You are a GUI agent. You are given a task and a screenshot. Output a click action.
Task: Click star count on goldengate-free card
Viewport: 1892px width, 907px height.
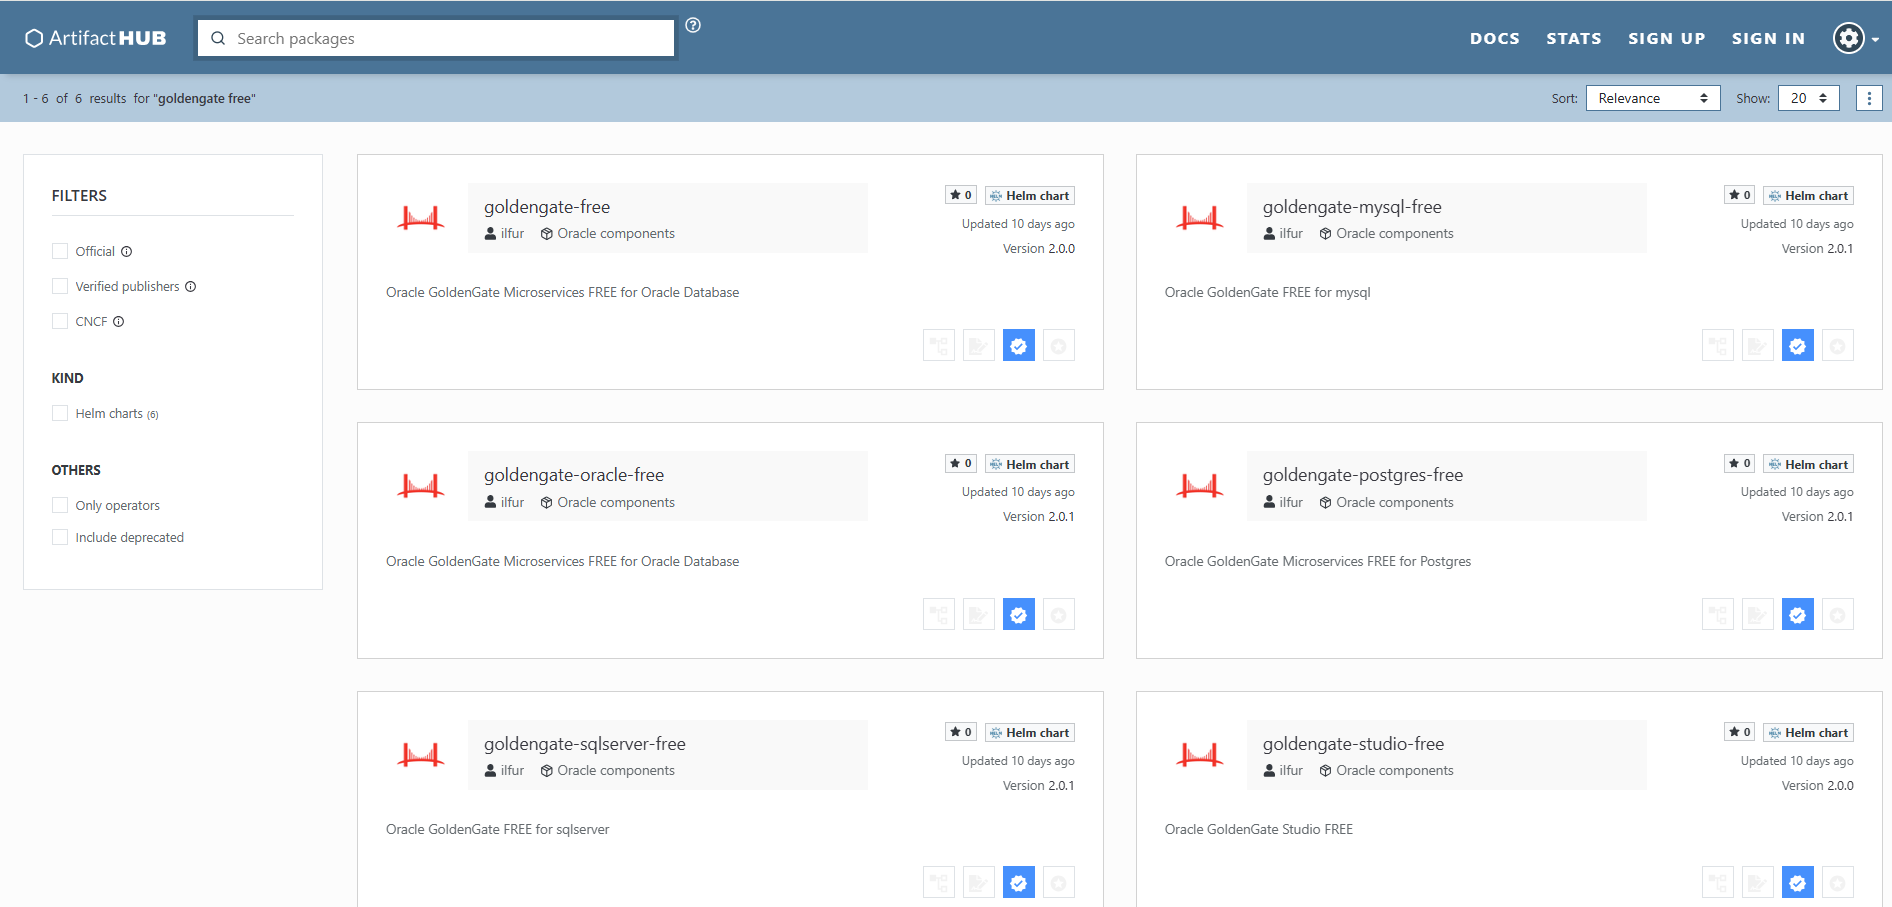click(961, 195)
